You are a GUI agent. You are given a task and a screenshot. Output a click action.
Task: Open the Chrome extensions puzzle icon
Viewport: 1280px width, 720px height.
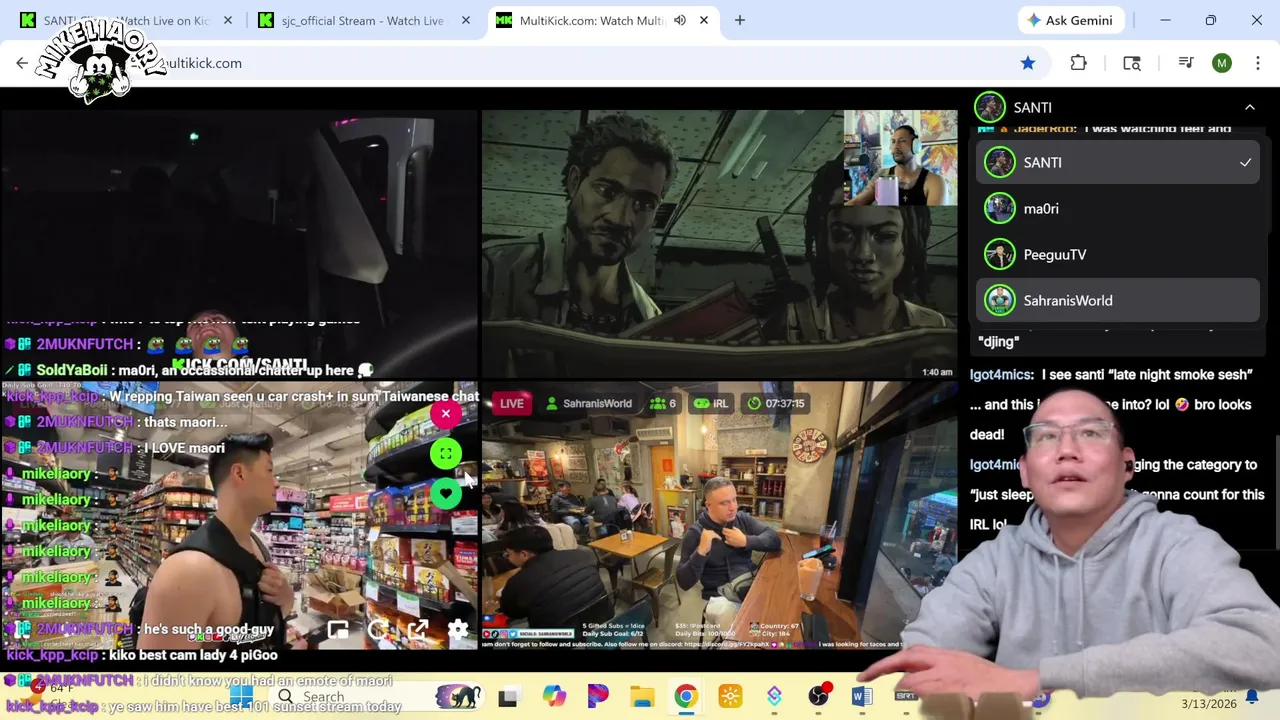coord(1078,63)
